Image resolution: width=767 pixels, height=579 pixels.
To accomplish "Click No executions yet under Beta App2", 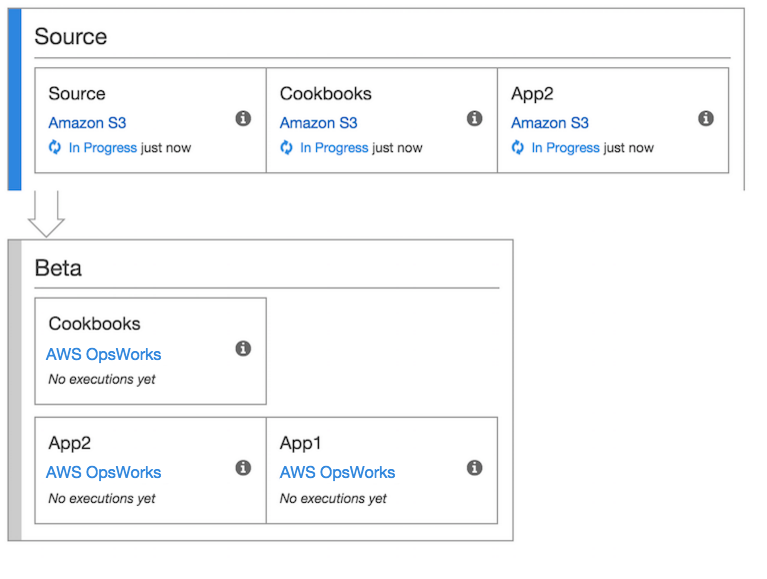I will coord(102,498).
